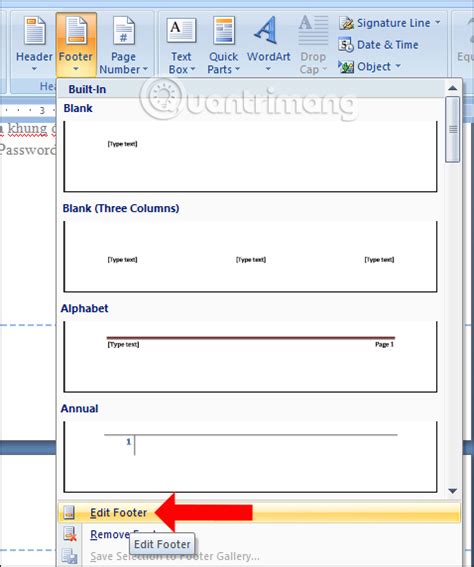
Task: Click the Page Number icon
Action: [x=124, y=31]
